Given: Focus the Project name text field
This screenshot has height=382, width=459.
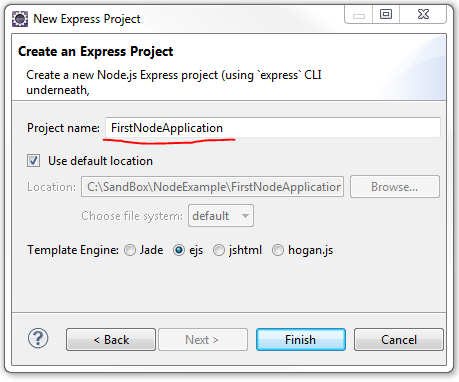Looking at the screenshot, I should (273, 128).
